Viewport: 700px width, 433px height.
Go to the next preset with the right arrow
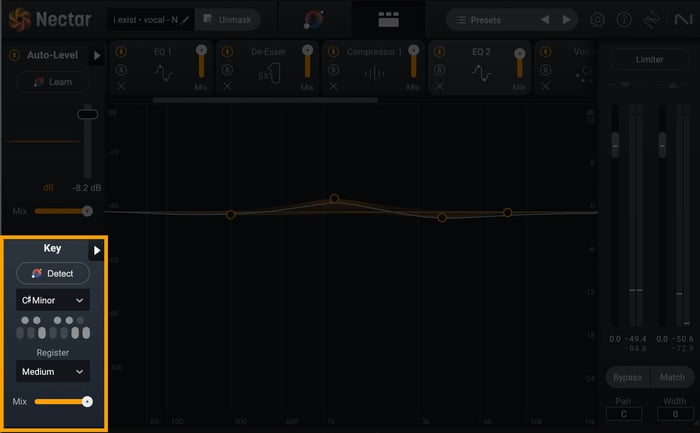point(567,20)
